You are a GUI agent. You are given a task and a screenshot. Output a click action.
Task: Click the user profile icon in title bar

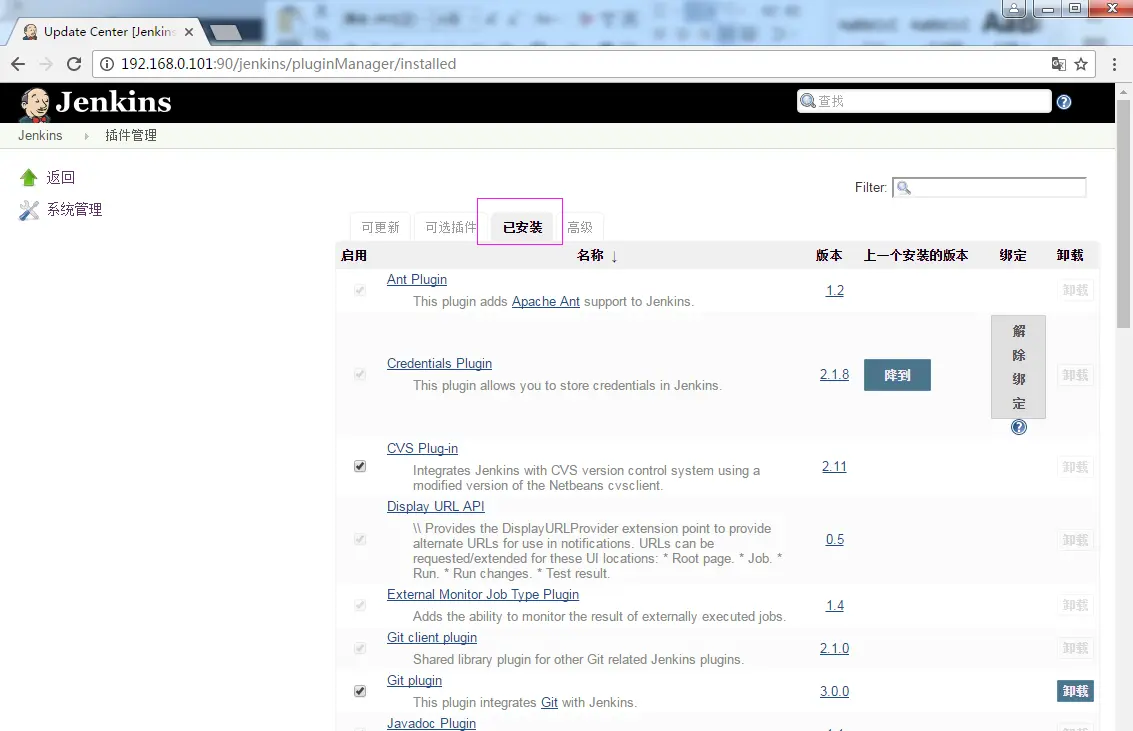click(x=1014, y=9)
